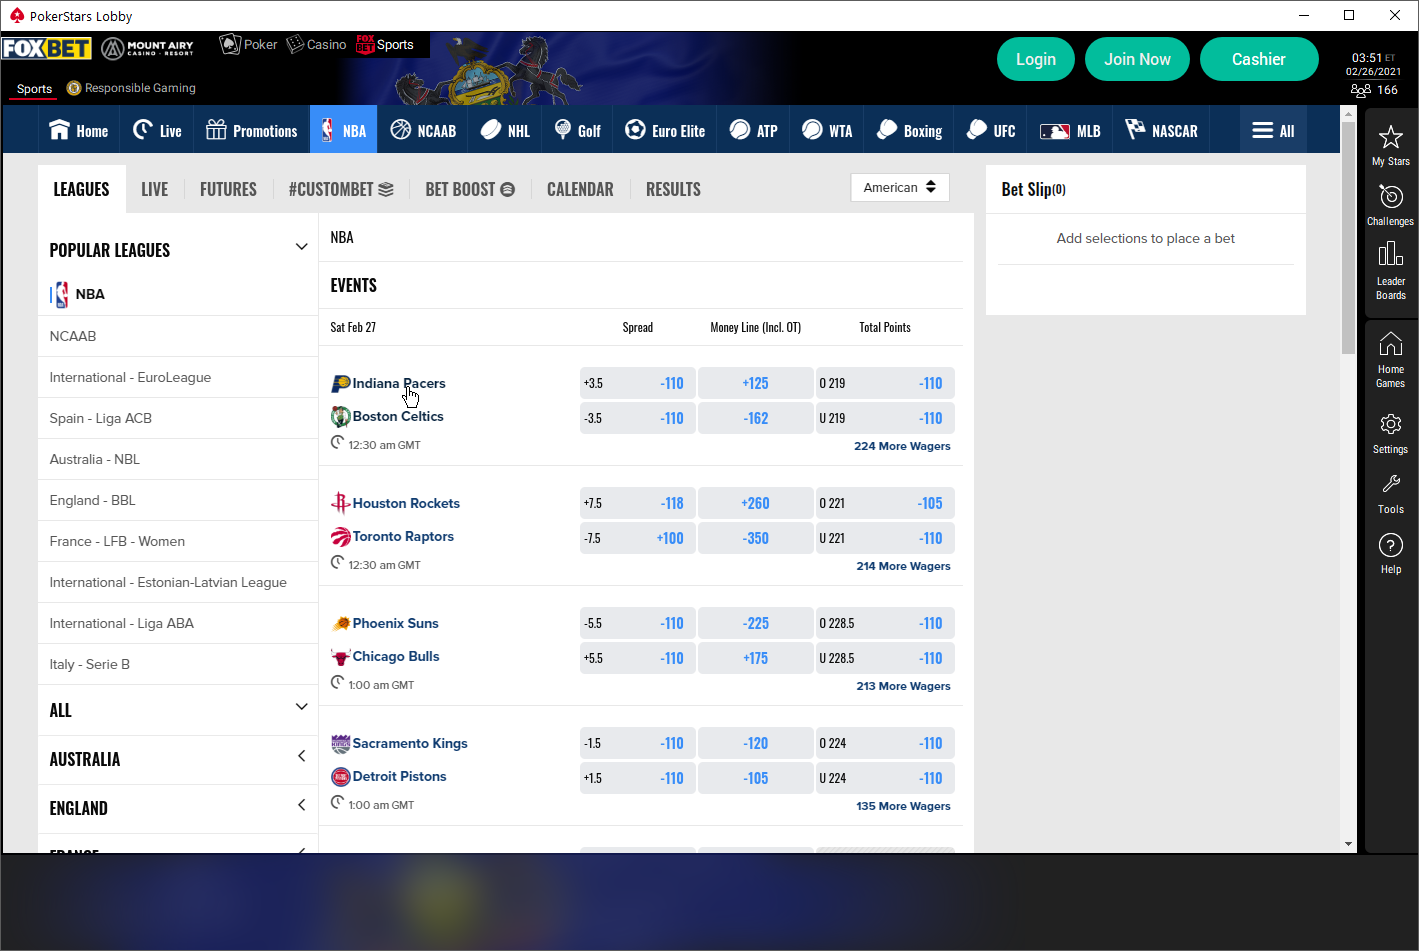Bet Detroit Pistons money line -105
The width and height of the screenshot is (1419, 951).
(x=755, y=778)
